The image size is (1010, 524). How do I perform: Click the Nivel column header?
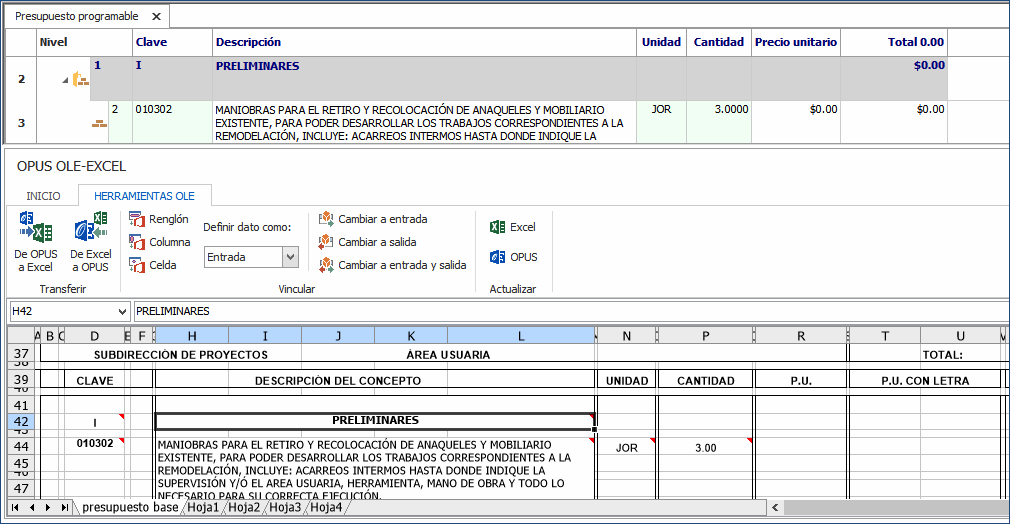pos(84,42)
